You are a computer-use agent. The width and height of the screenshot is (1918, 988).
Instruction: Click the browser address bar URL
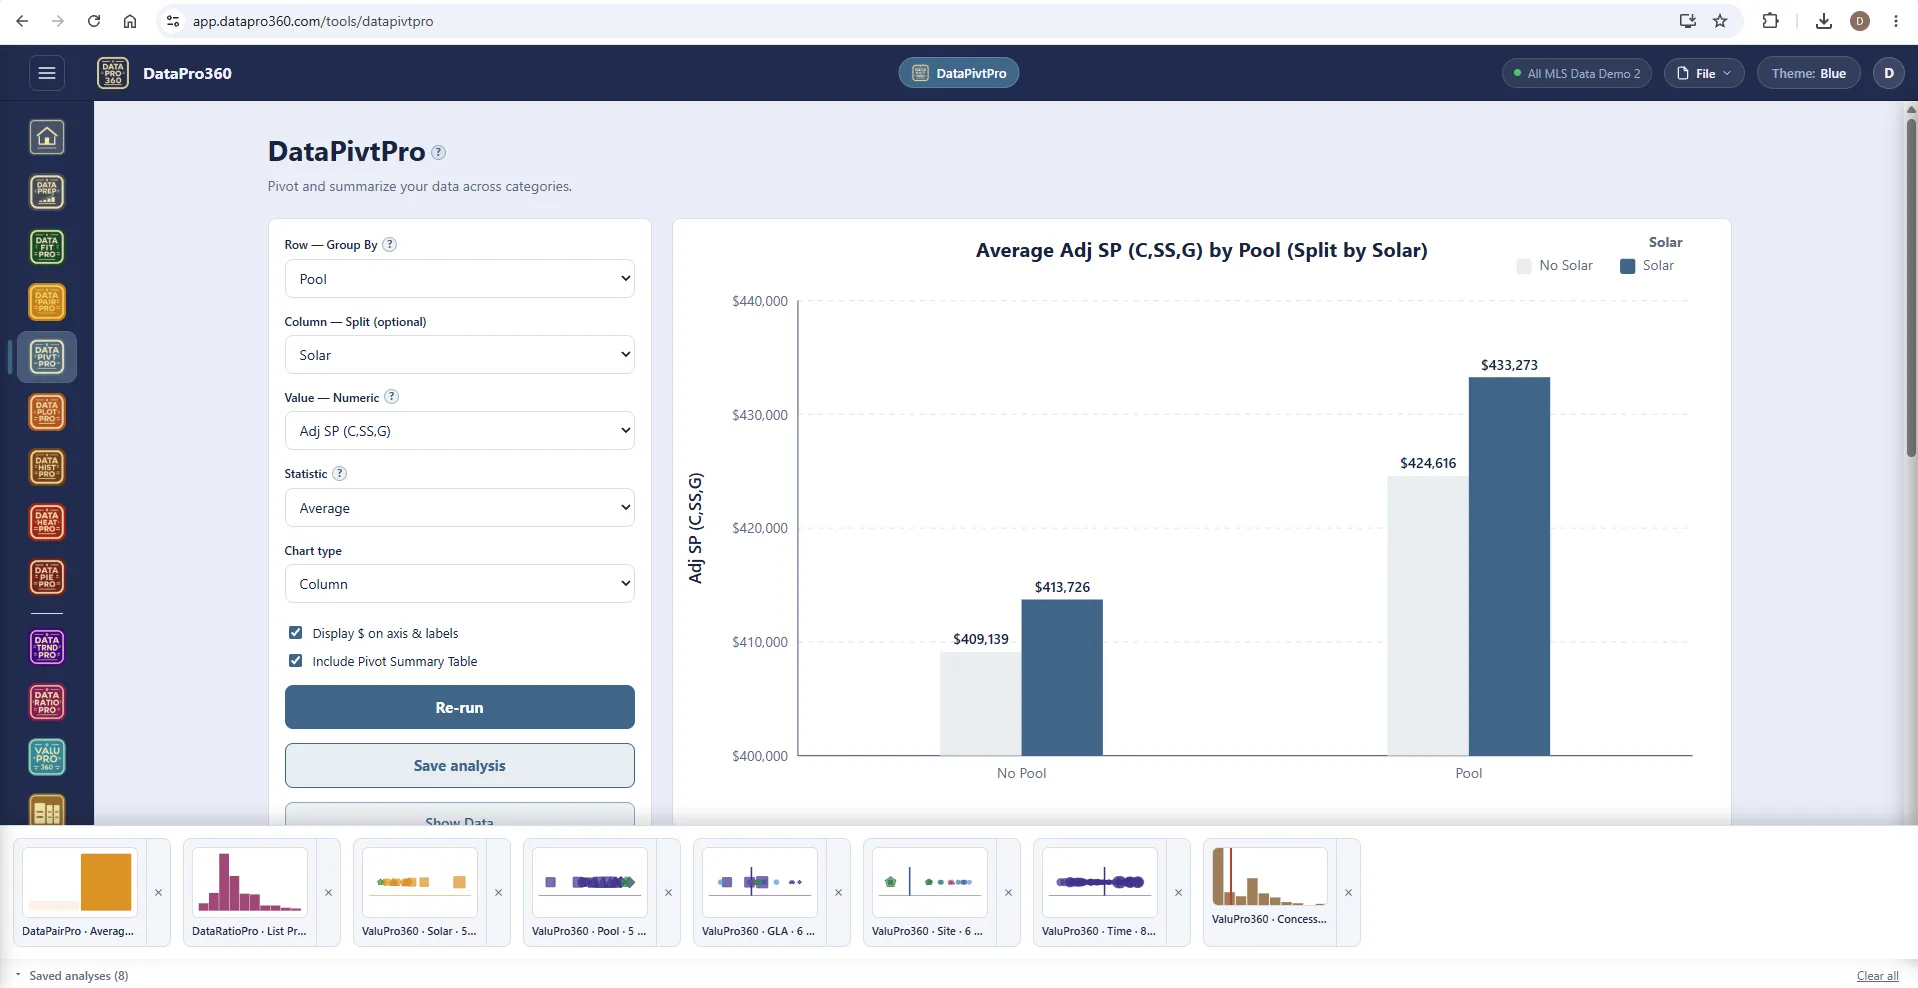coord(313,21)
